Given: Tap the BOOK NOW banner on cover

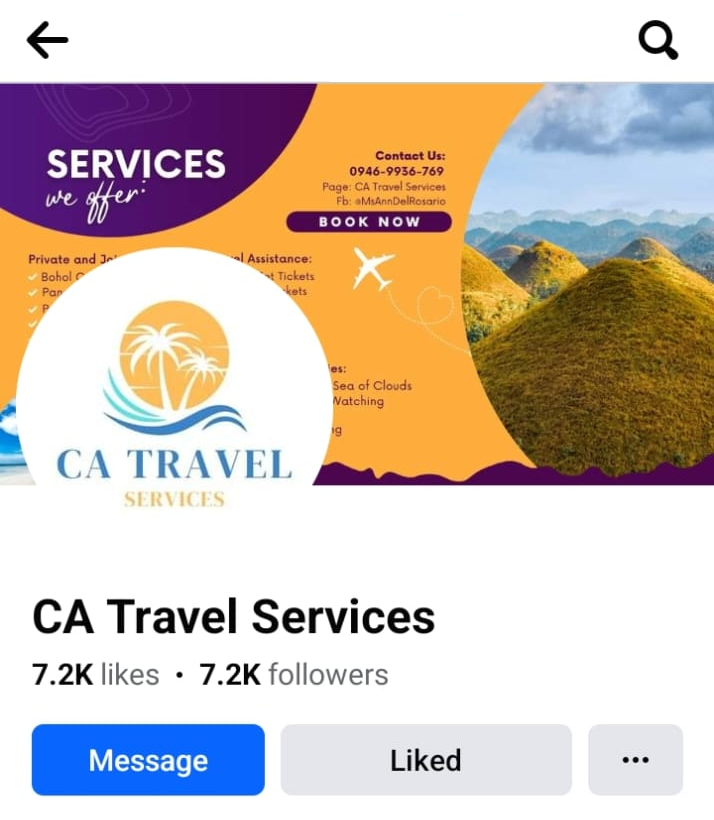Looking at the screenshot, I should click(369, 222).
